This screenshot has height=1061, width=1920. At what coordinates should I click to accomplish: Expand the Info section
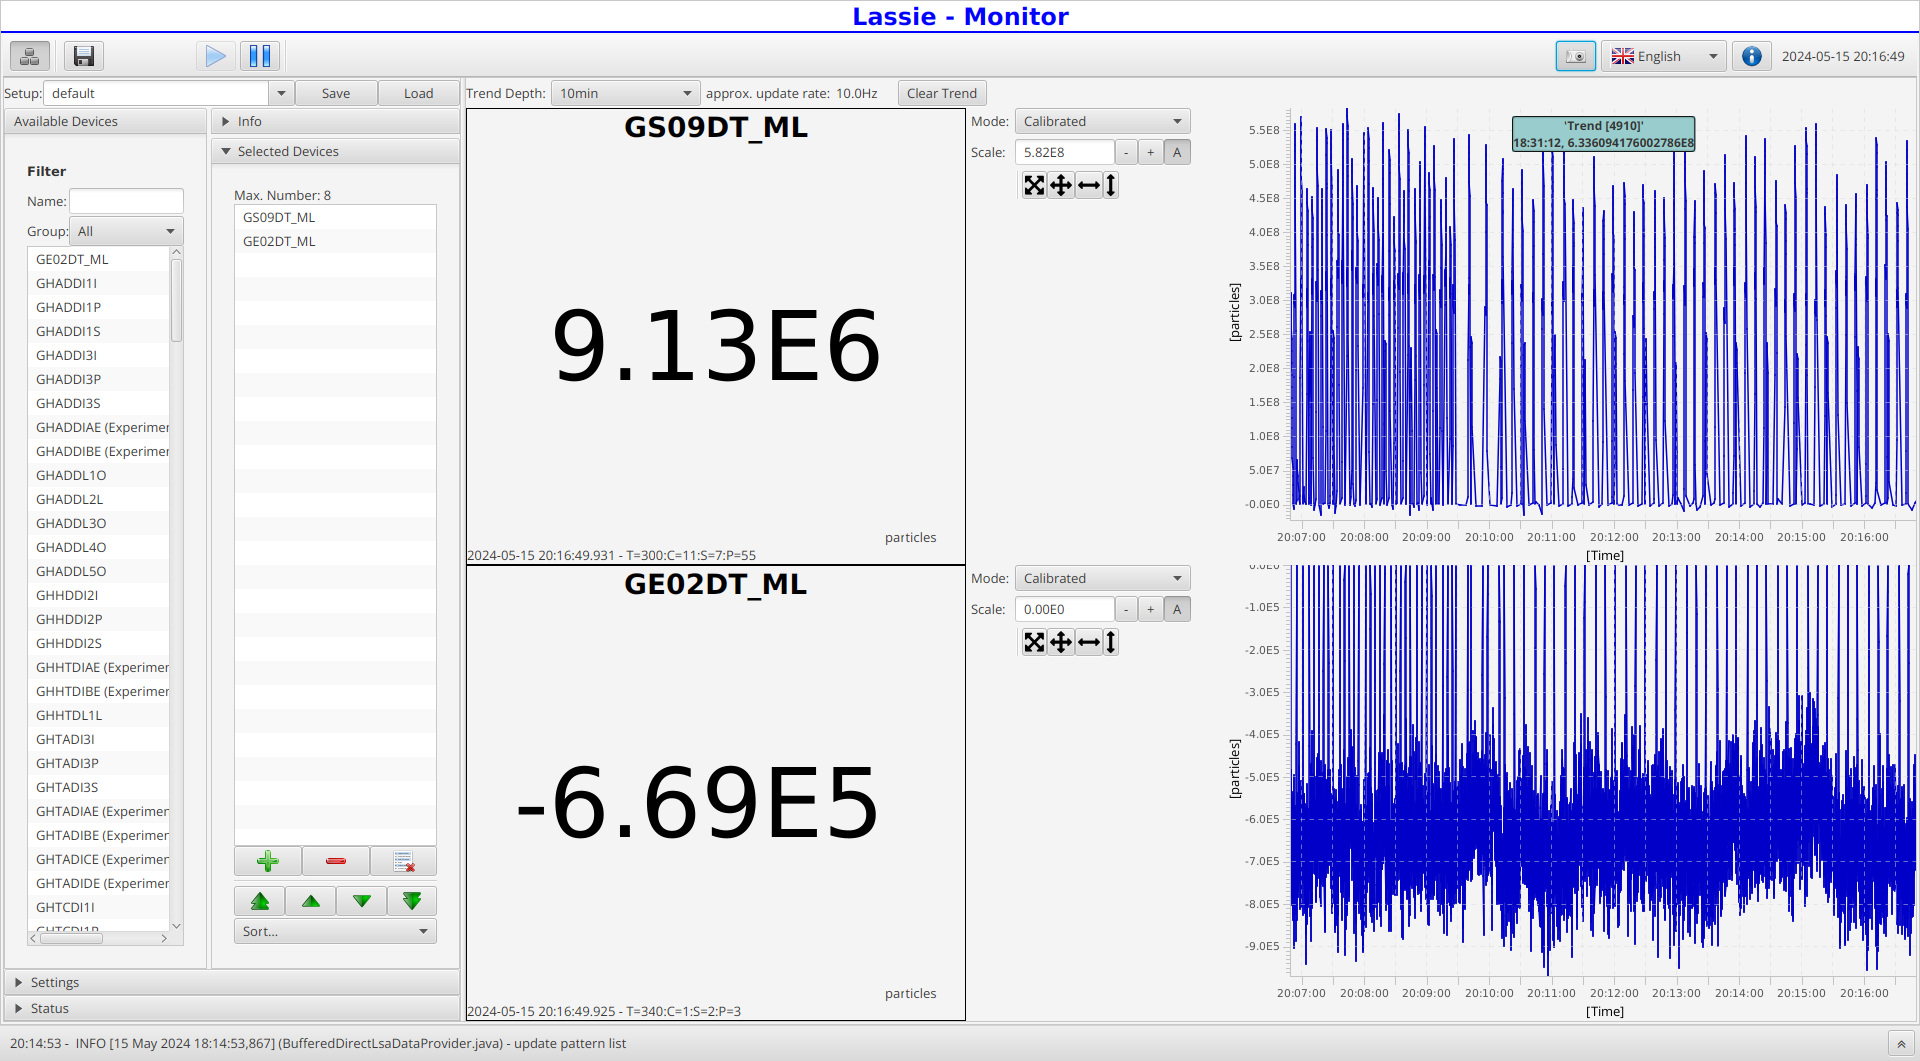tap(336, 121)
